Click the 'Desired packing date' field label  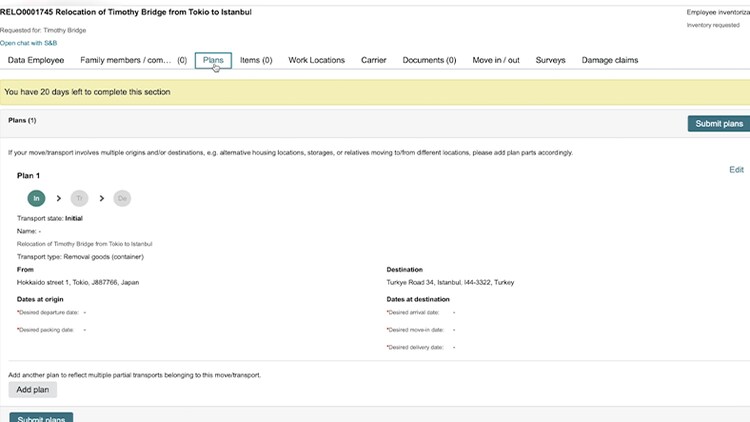click(x=45, y=330)
